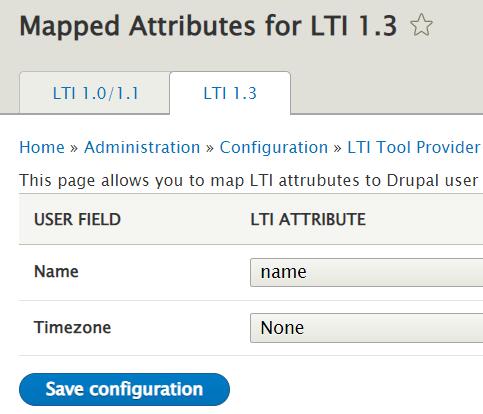Expand the Timezone attribute dropdown set to None
The image size is (483, 414).
tap(366, 328)
